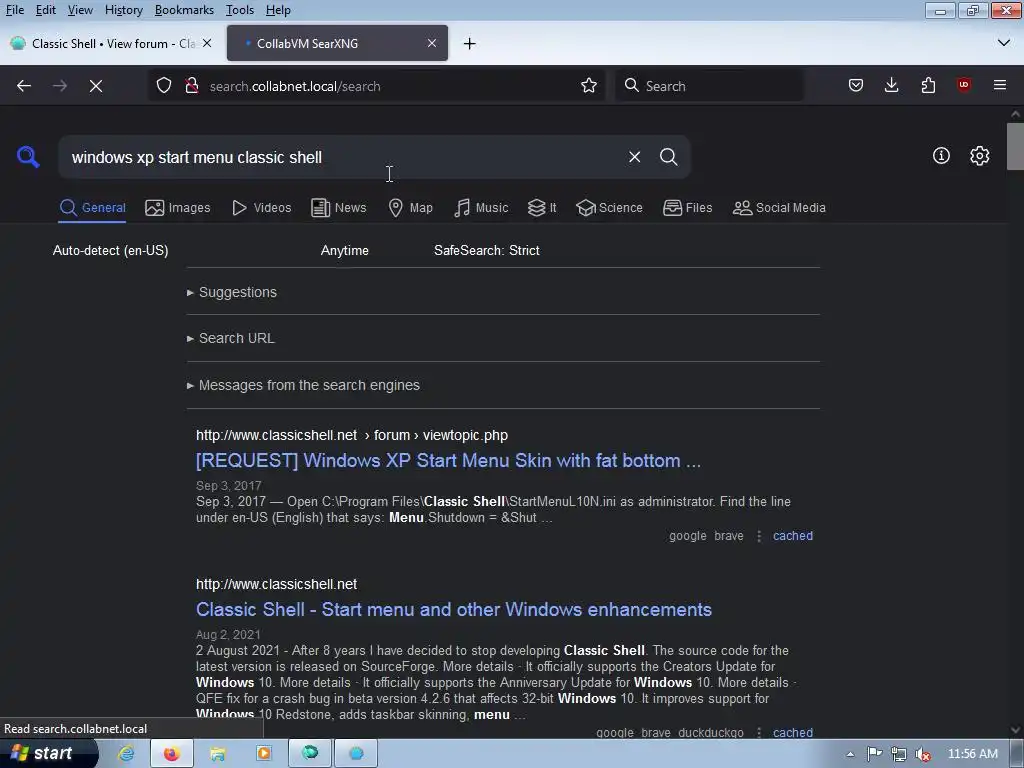1024x768 pixels.
Task: Click the SearXNG magnifier logo
Action: point(28,157)
